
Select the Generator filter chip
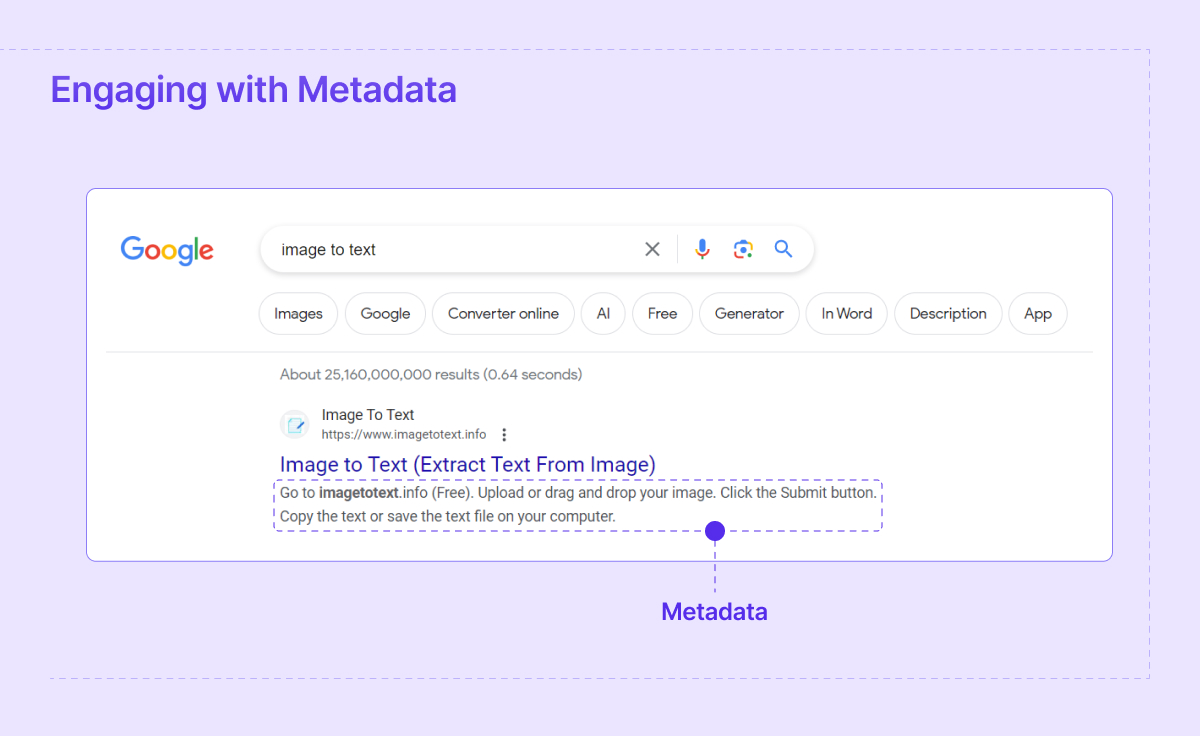pos(749,313)
